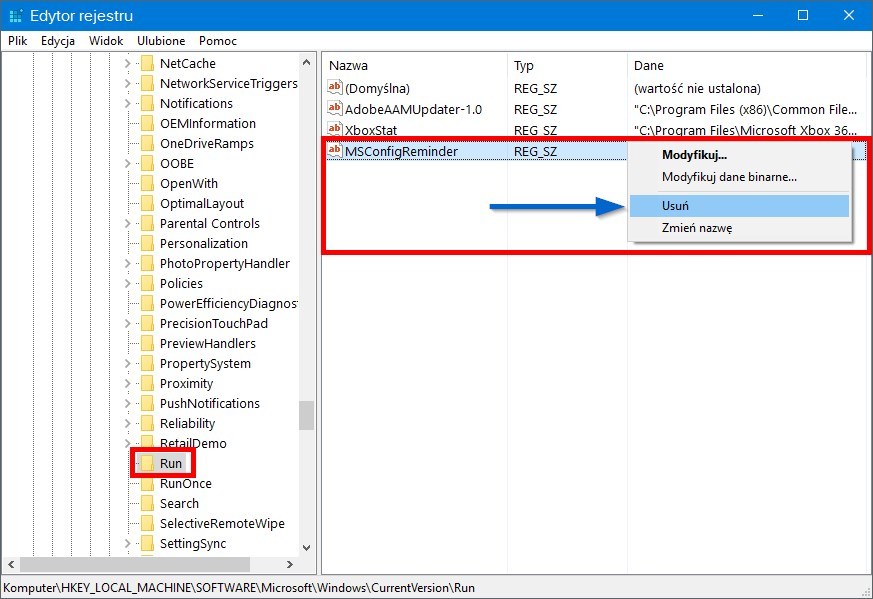
Task: Select the PowerEfficiencyDiagnostics key
Action: [228, 303]
